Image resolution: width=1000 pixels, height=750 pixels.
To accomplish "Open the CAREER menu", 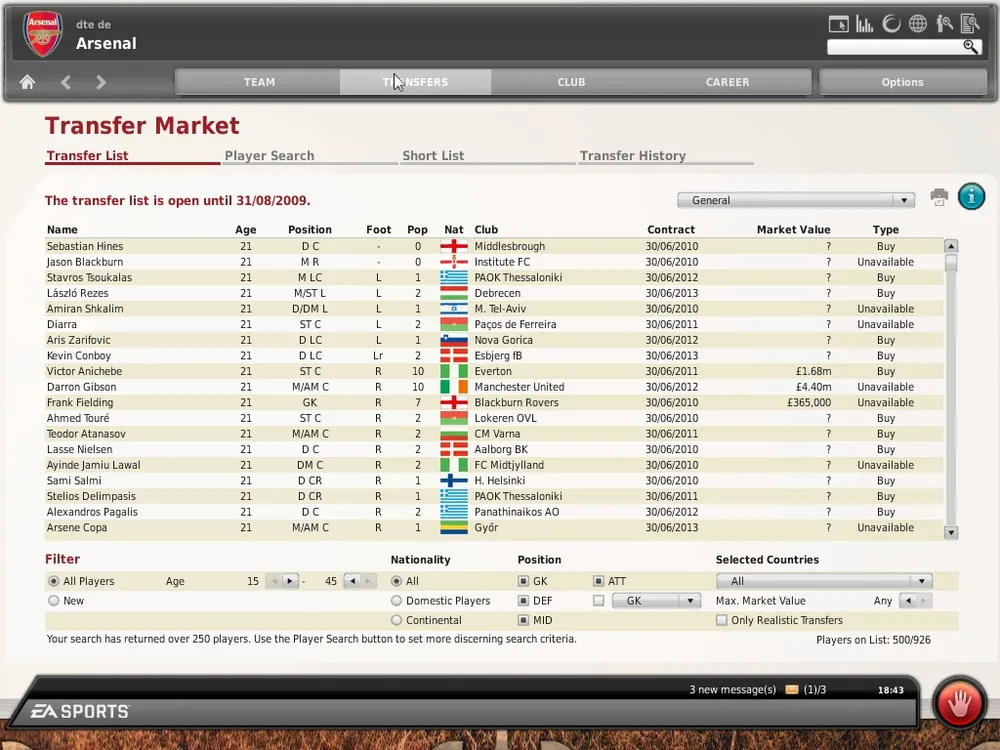I will tap(727, 82).
